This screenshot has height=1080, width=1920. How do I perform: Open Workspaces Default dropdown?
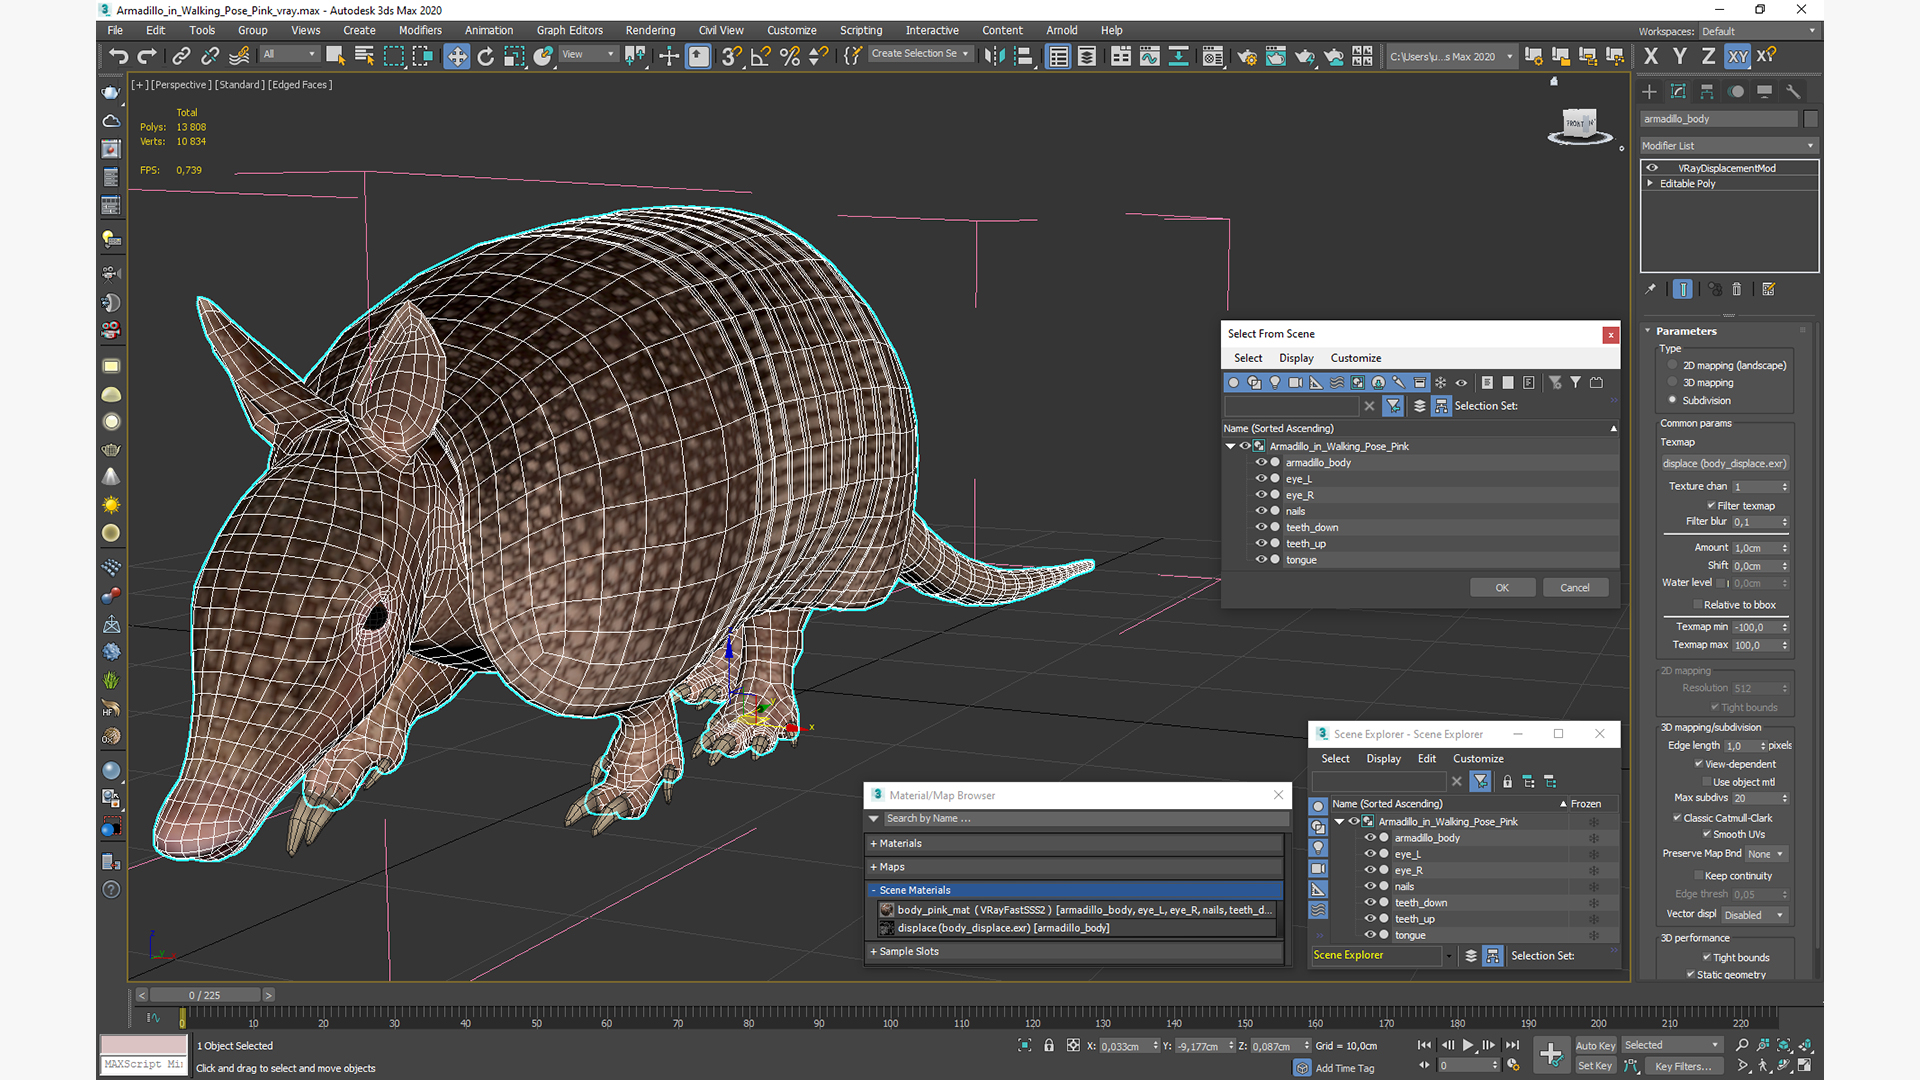click(x=1758, y=31)
